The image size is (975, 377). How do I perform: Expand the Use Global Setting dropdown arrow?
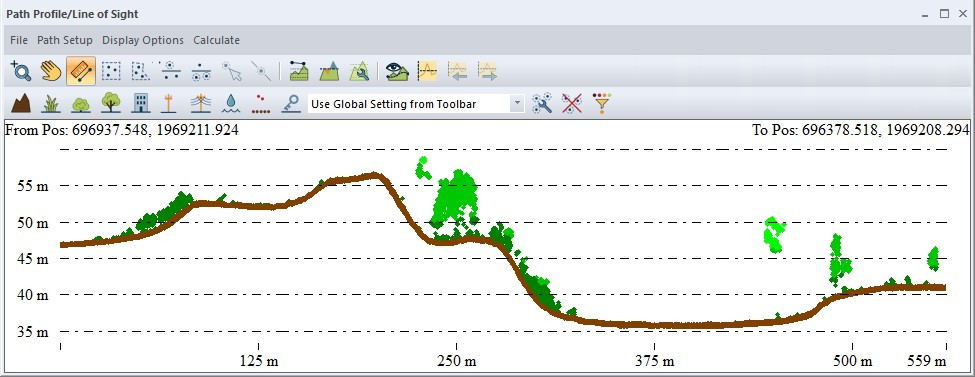[x=517, y=105]
